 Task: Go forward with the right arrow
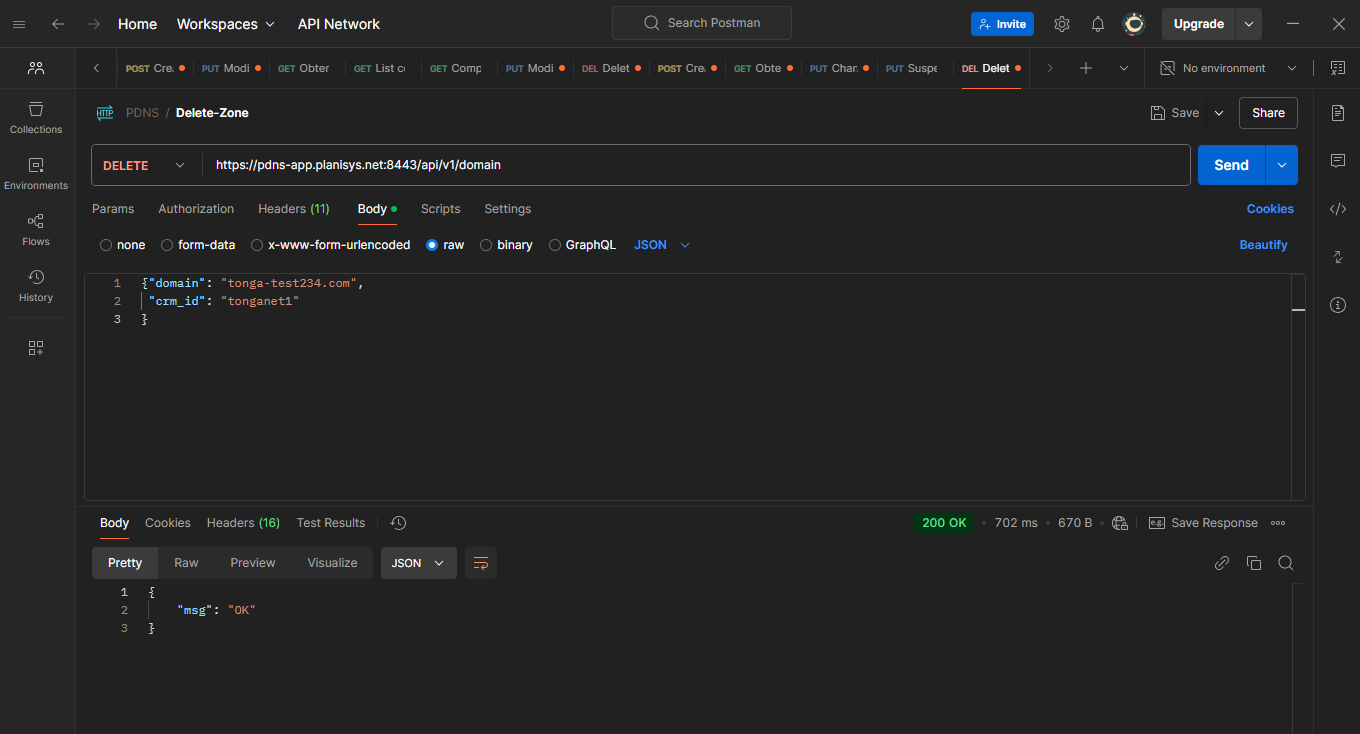[x=94, y=24]
